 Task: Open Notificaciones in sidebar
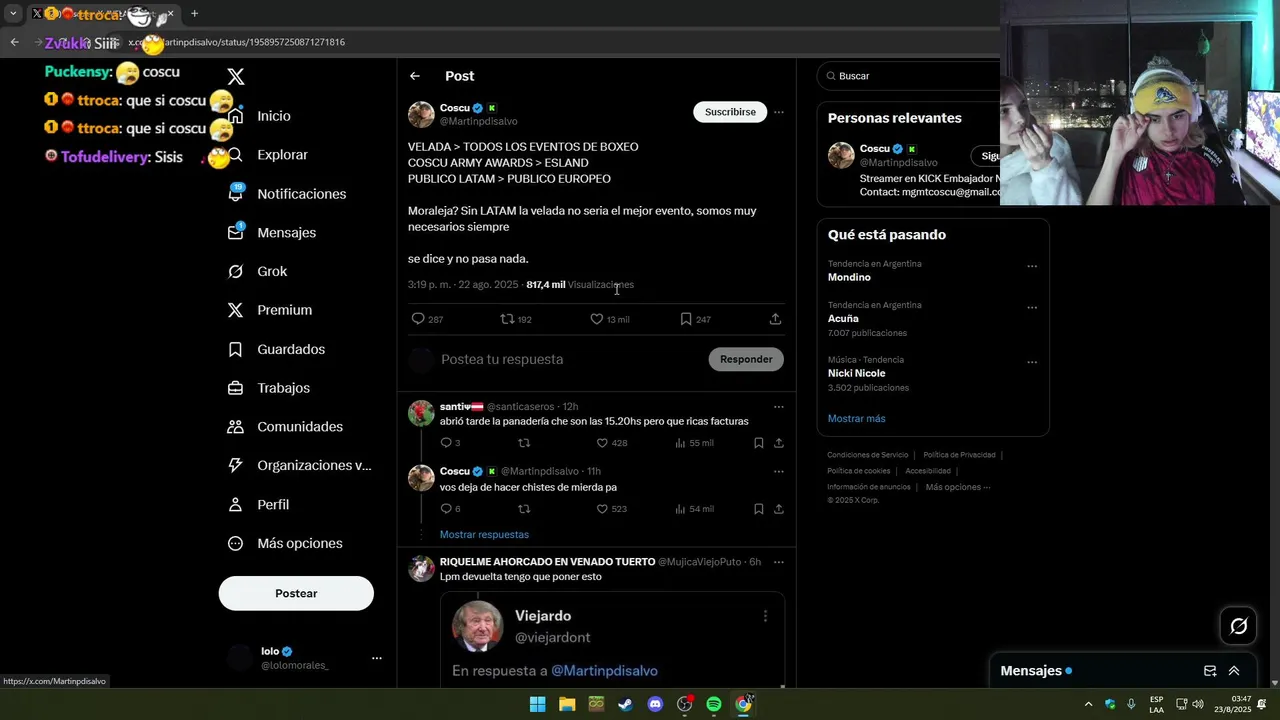pyautogui.click(x=301, y=194)
